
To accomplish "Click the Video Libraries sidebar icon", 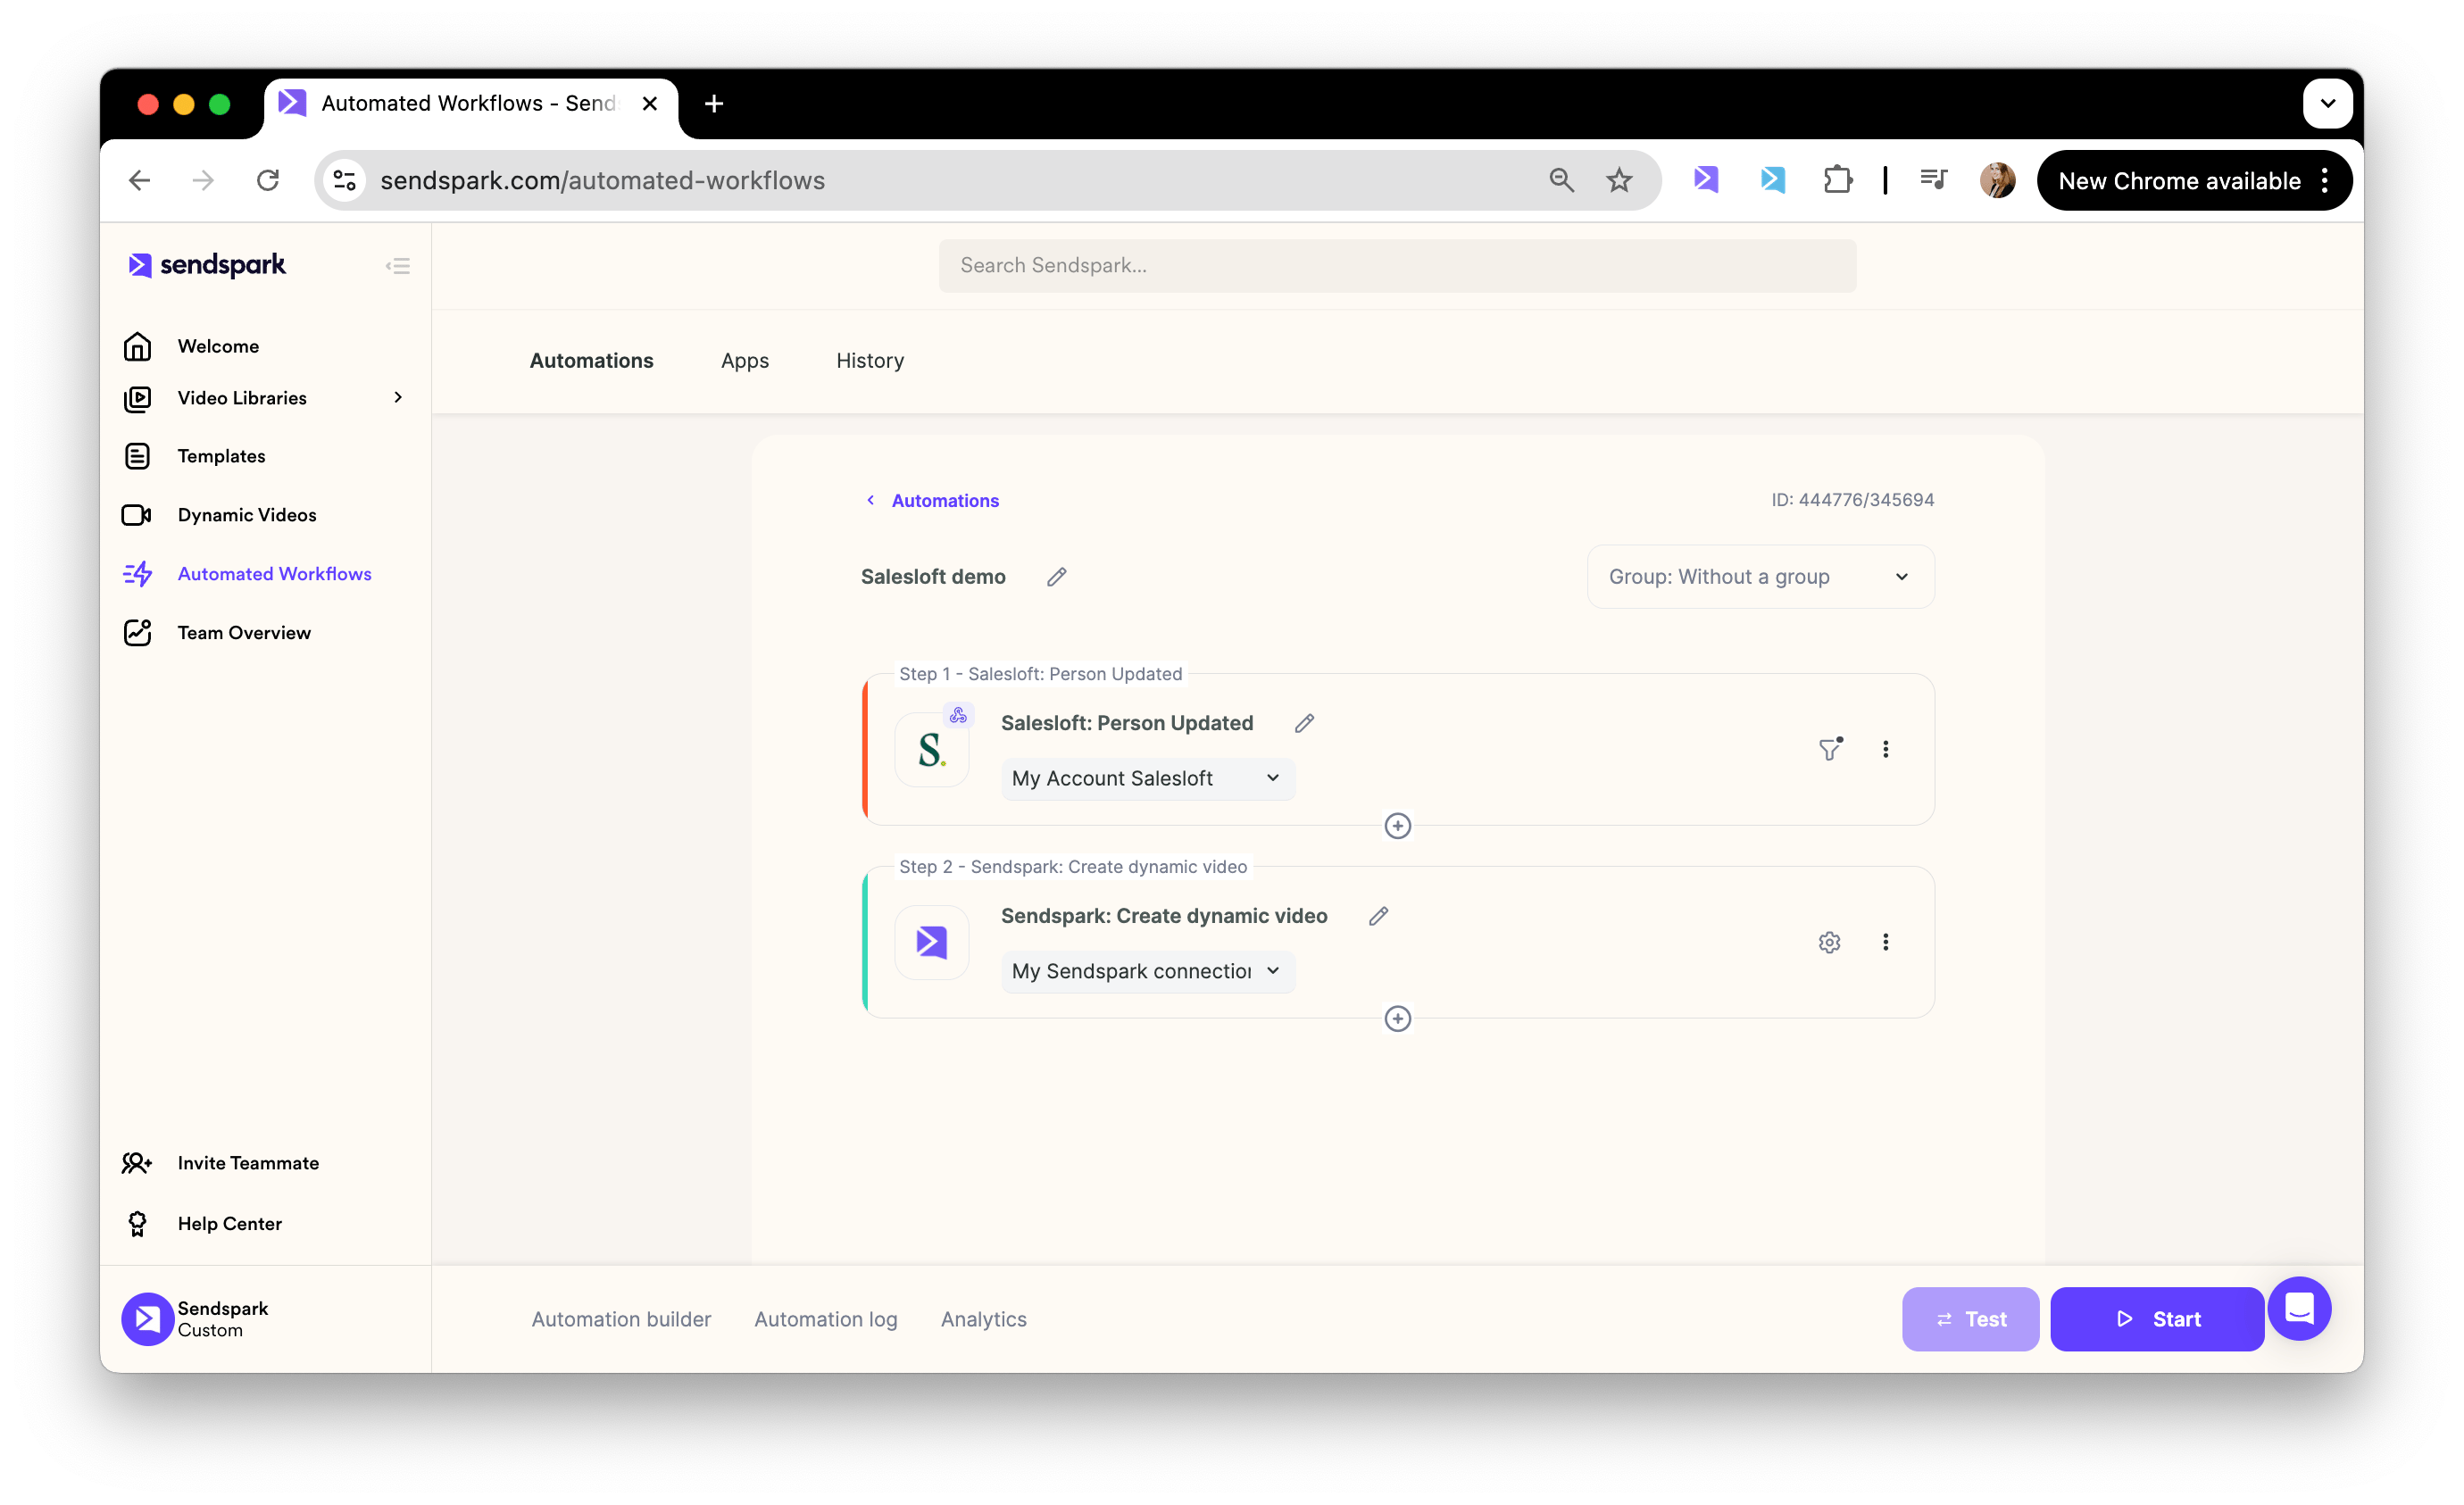I will (137, 398).
